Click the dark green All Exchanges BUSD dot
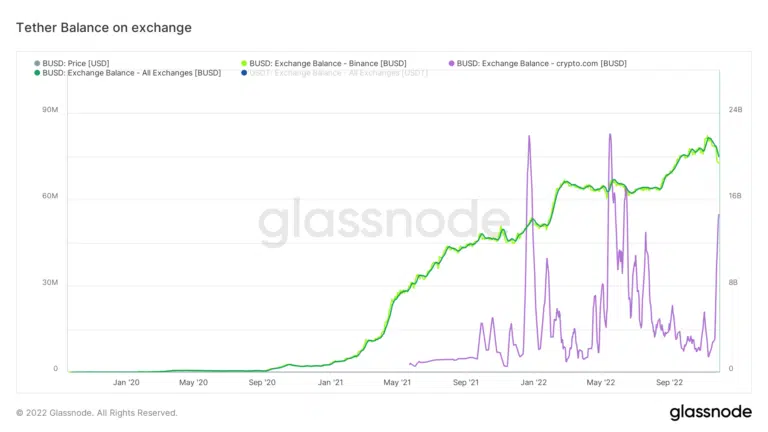Image resolution: width=768 pixels, height=432 pixels. 38,73
